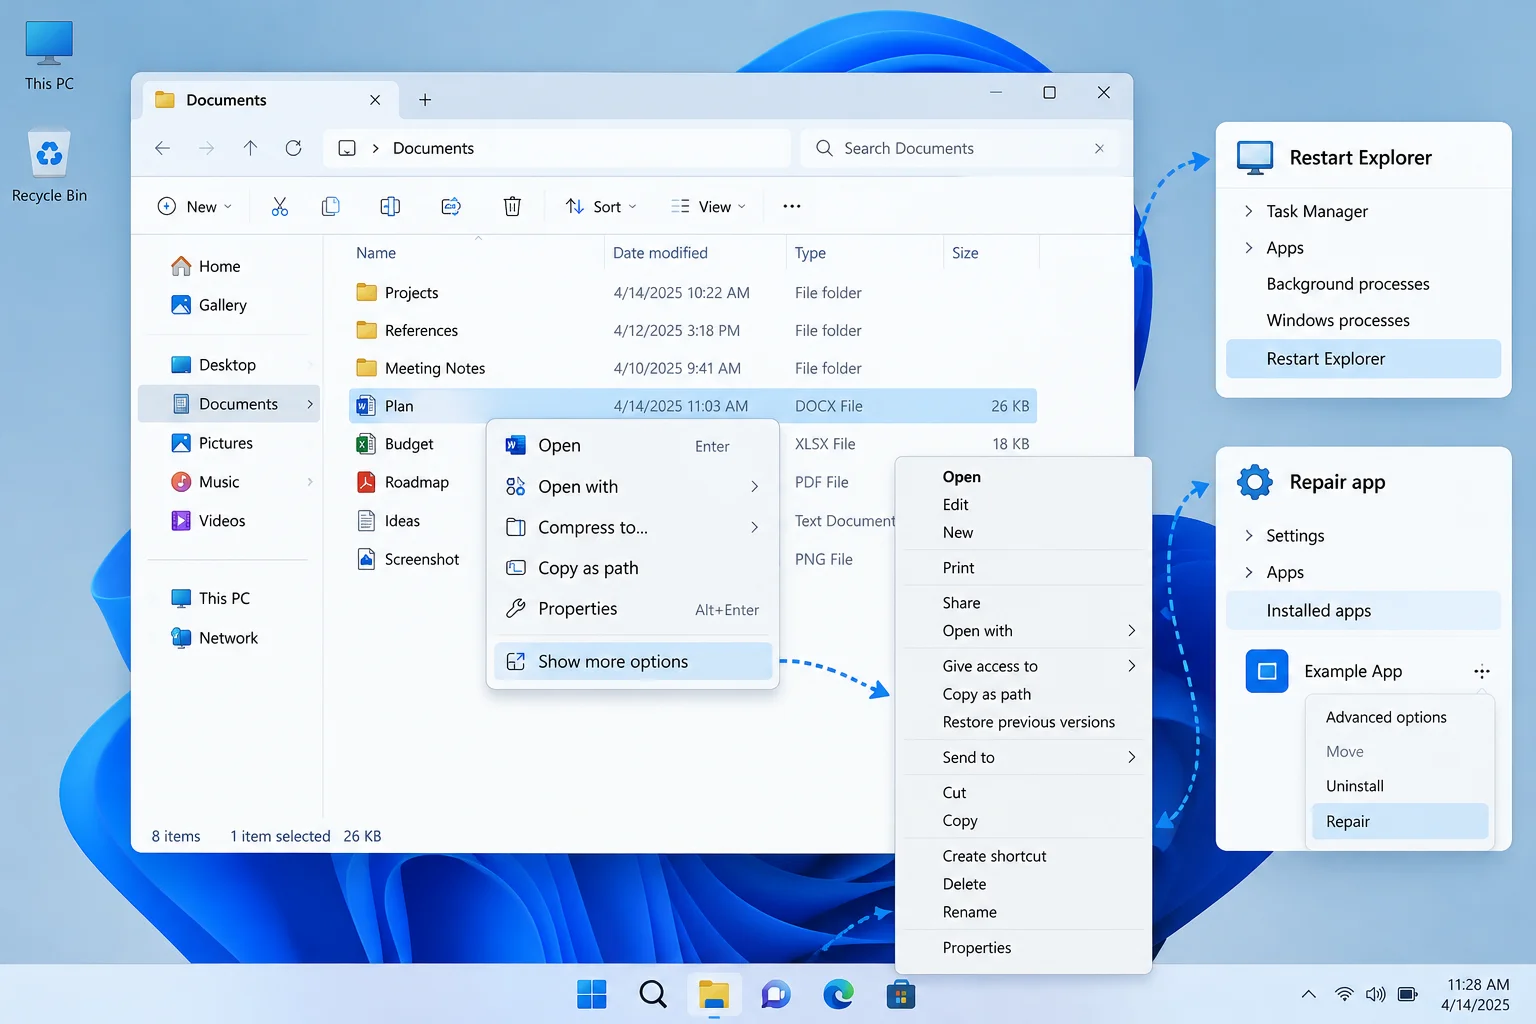Open the See more ellipsis in toolbar

coord(792,206)
